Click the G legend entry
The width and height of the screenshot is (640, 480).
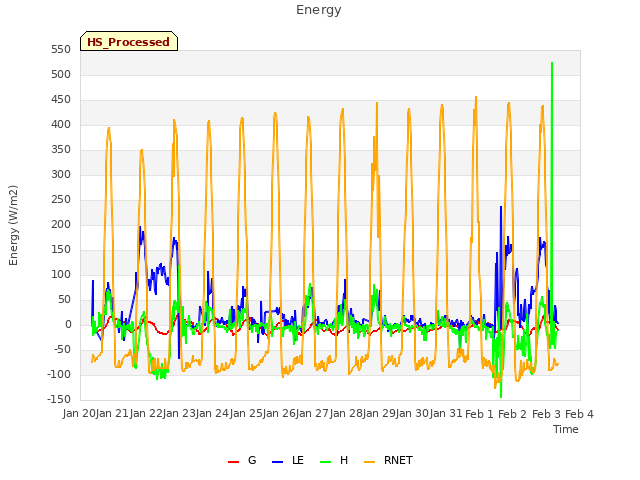242,460
